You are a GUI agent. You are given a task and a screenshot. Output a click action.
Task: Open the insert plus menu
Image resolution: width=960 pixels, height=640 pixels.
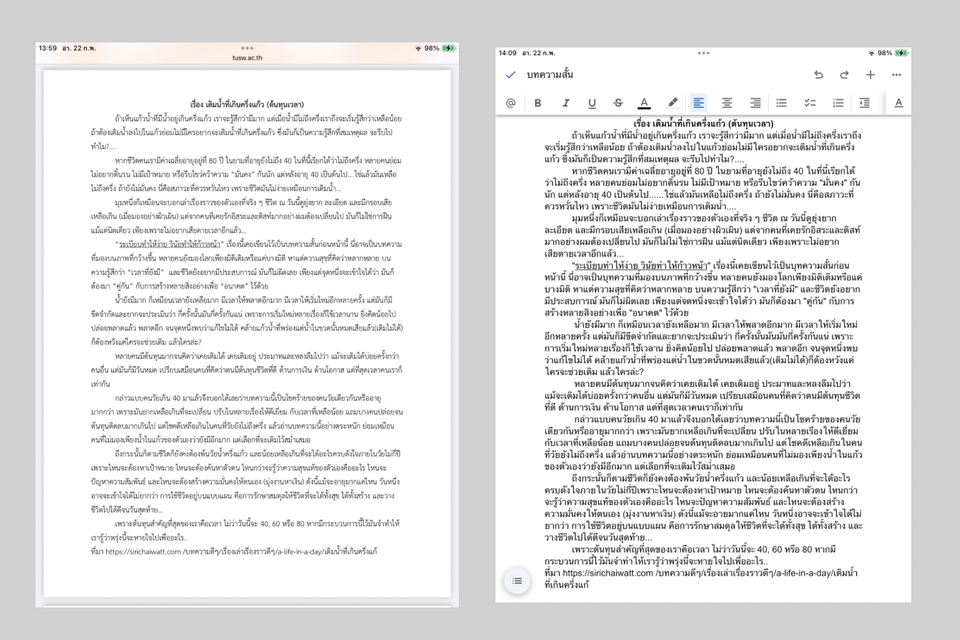[870, 75]
